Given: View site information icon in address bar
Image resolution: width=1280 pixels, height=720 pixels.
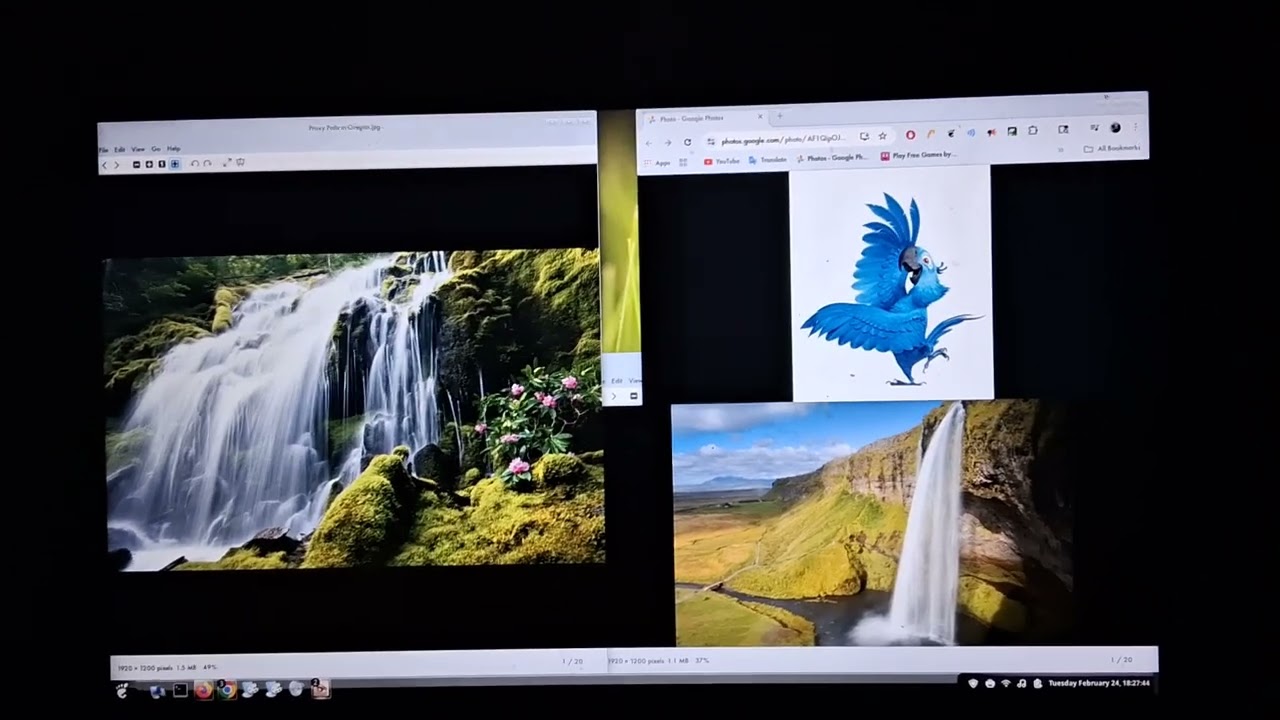Looking at the screenshot, I should [711, 142].
